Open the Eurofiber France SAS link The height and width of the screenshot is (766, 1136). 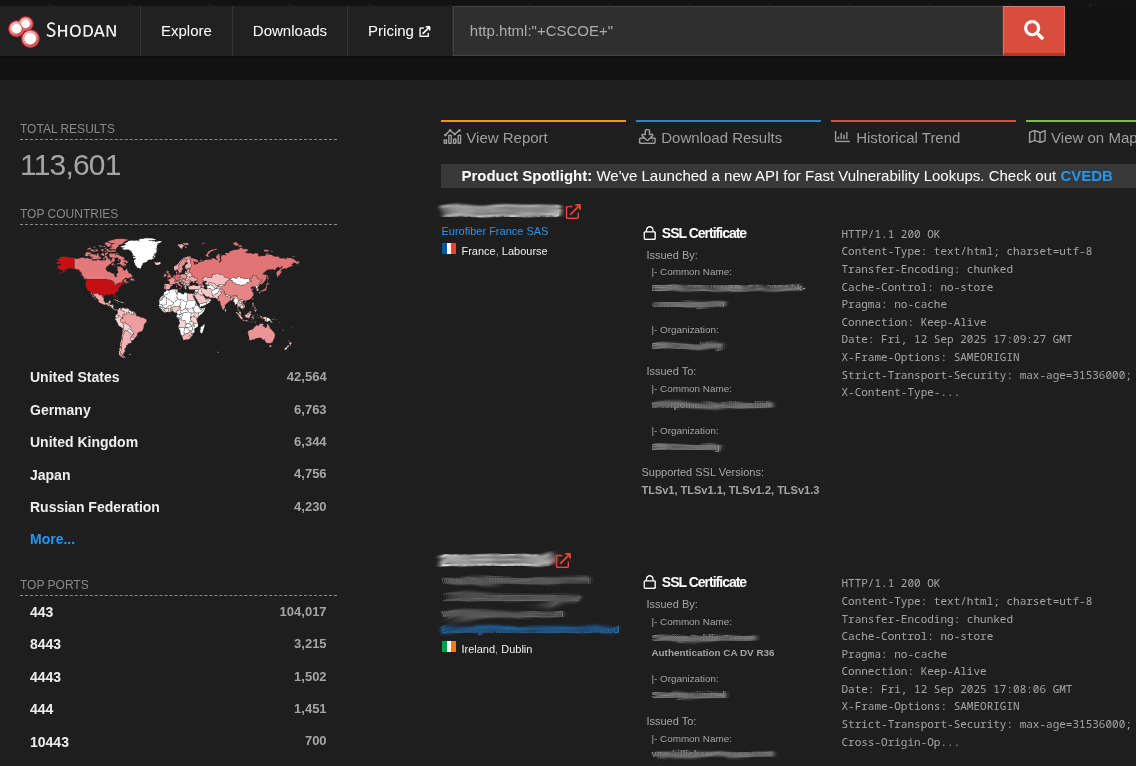click(495, 231)
